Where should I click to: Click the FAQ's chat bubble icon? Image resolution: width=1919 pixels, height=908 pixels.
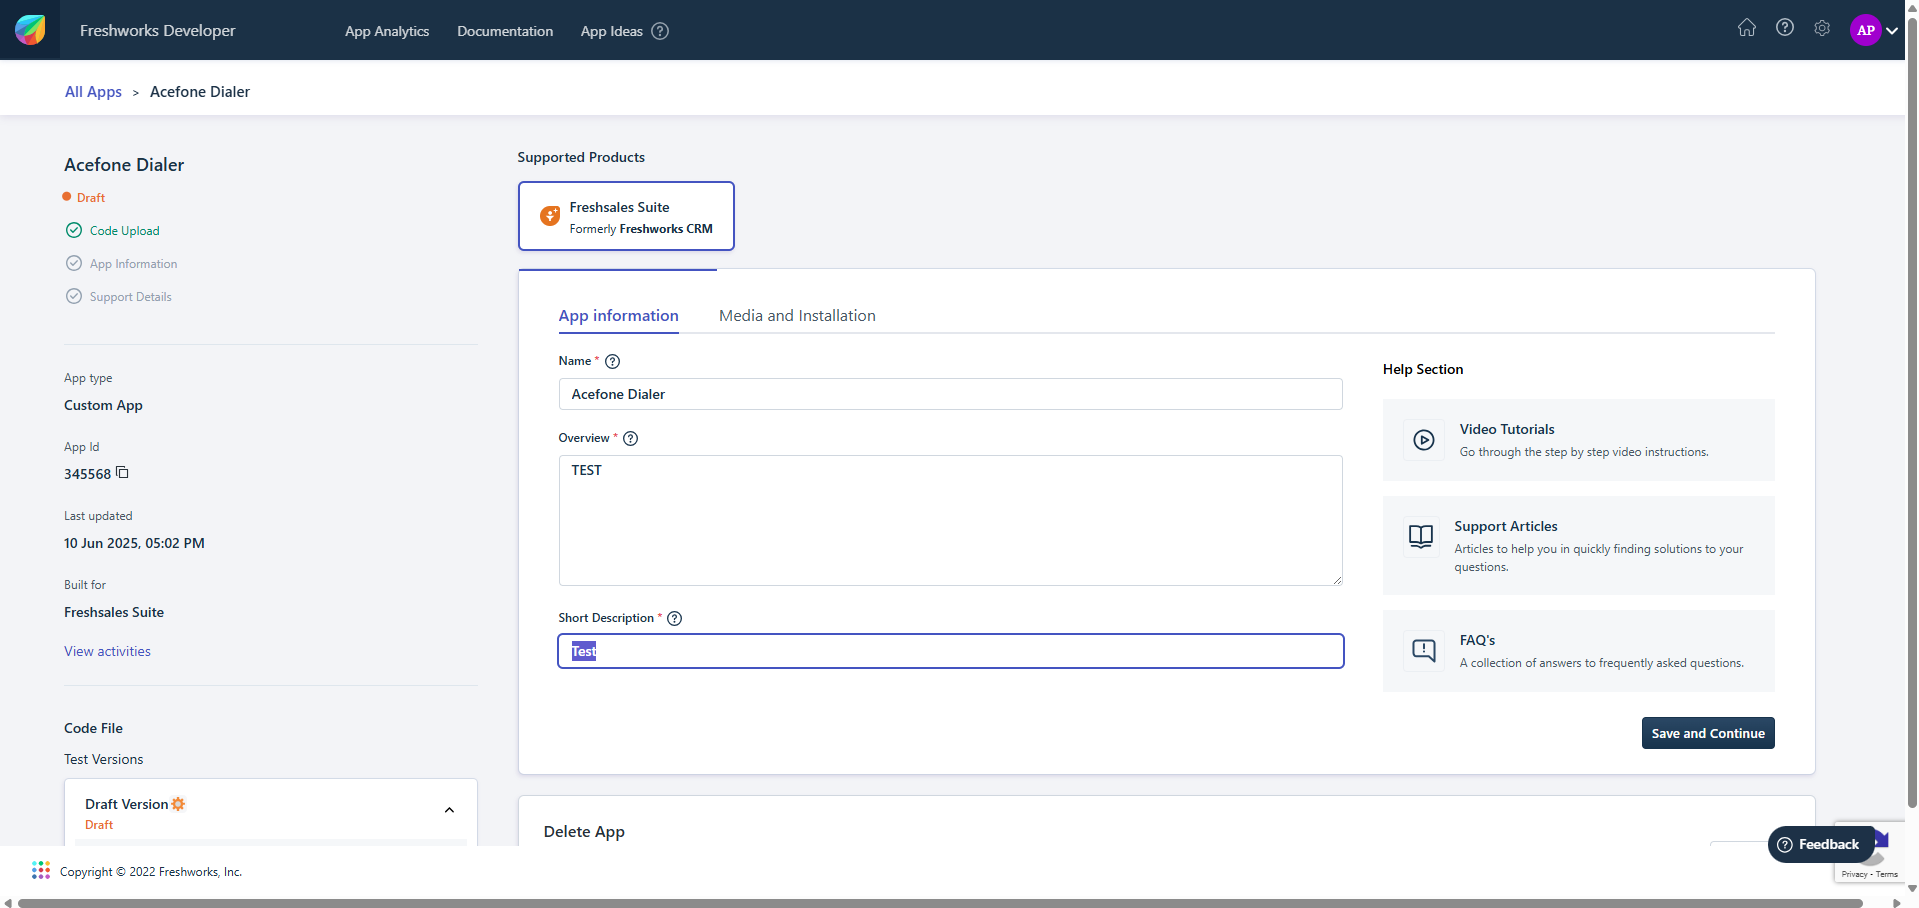pos(1424,651)
